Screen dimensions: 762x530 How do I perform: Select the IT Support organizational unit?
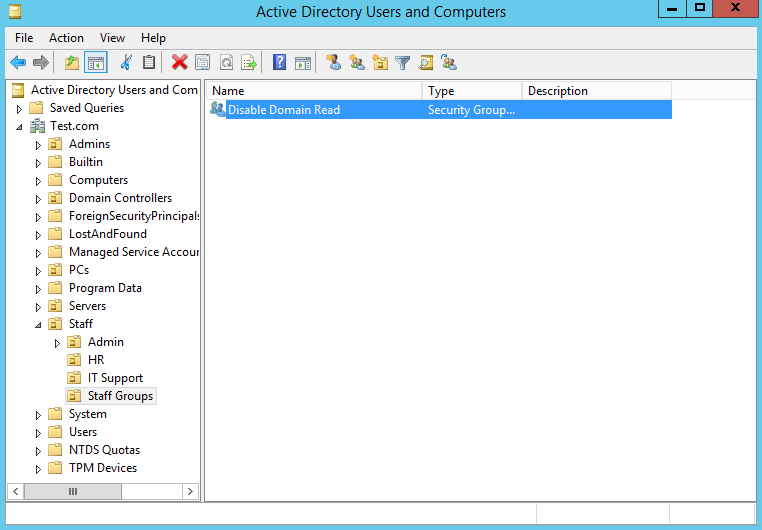click(x=115, y=378)
